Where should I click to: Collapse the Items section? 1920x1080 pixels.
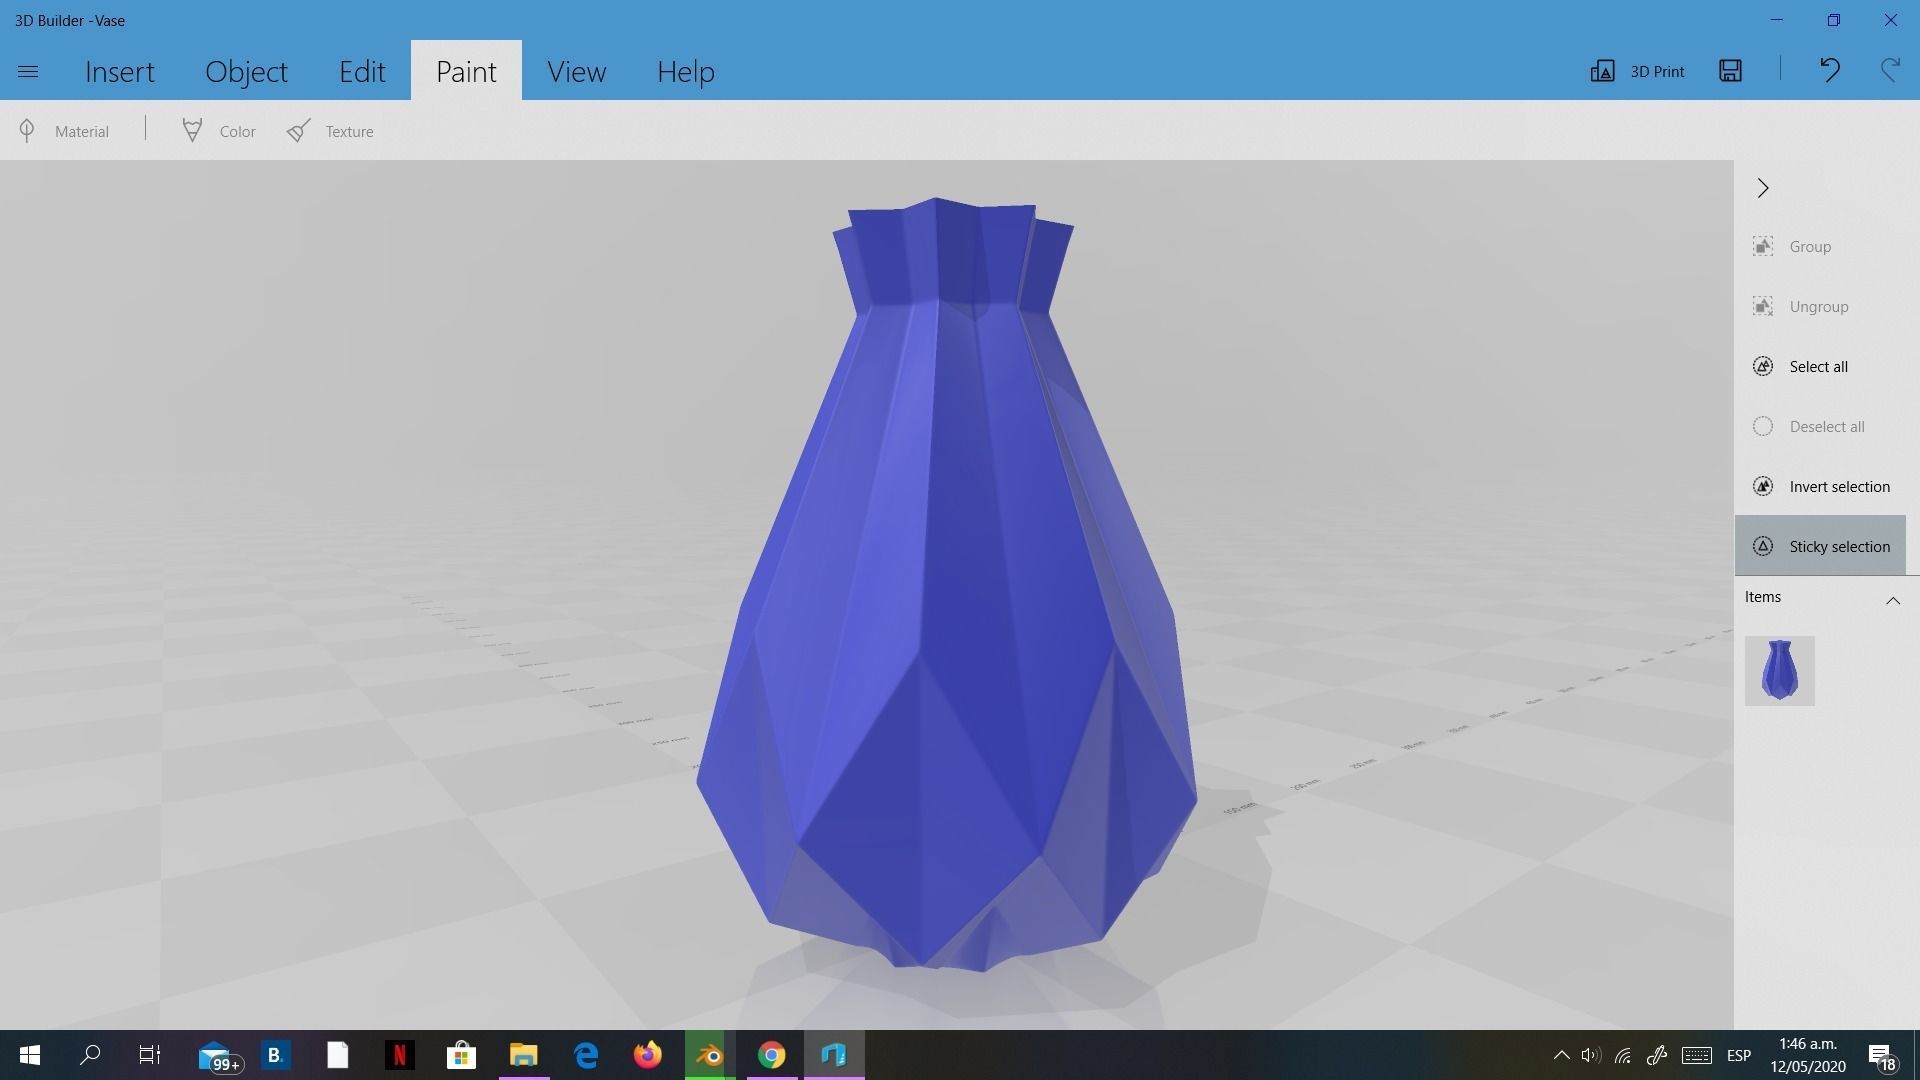click(1892, 600)
